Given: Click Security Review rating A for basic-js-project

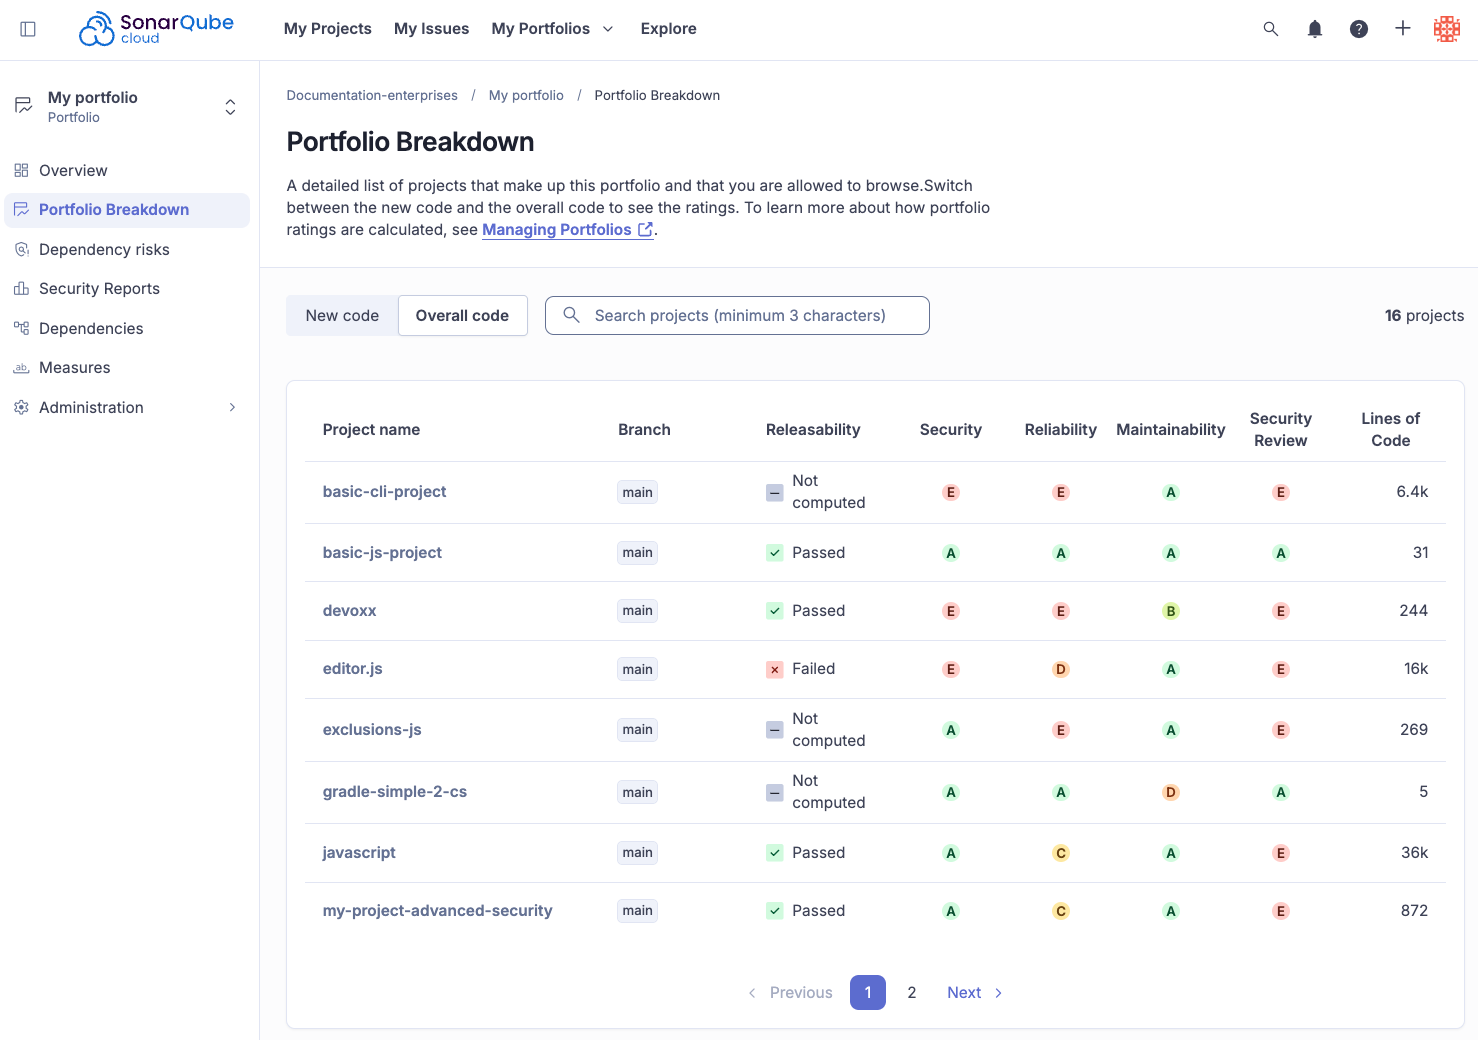Looking at the screenshot, I should click(1281, 553).
